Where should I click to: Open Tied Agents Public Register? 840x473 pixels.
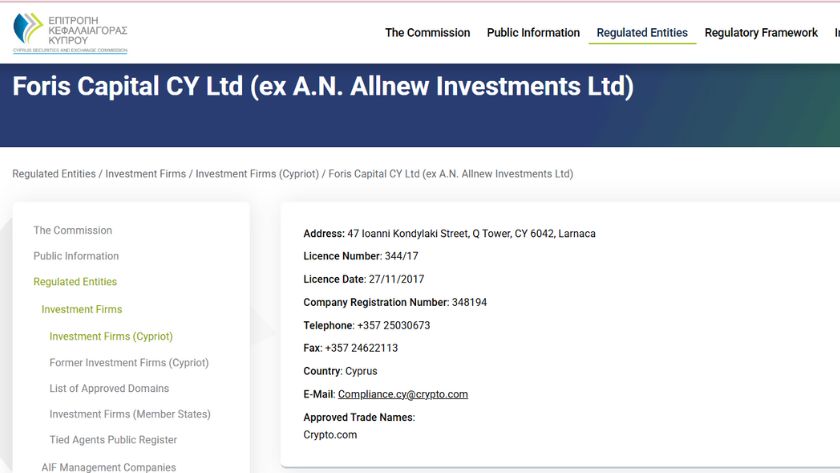pyautogui.click(x=113, y=441)
